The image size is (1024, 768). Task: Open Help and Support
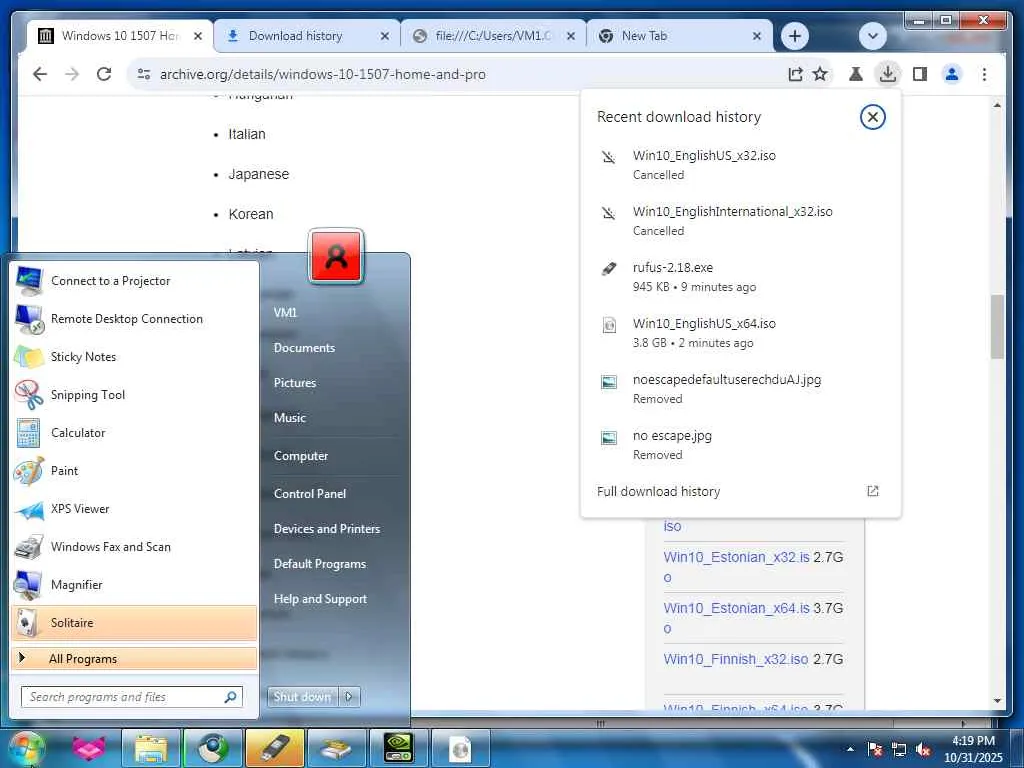tap(320, 599)
